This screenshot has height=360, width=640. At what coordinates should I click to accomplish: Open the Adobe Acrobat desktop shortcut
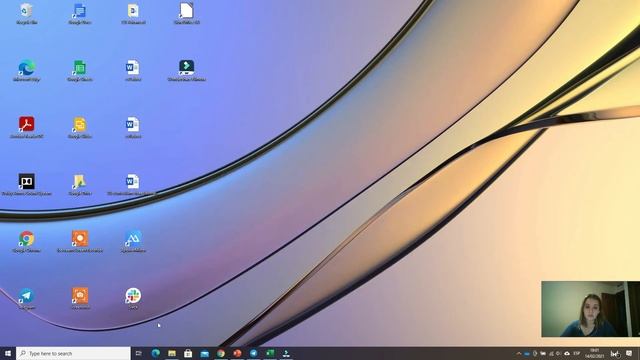pos(27,127)
